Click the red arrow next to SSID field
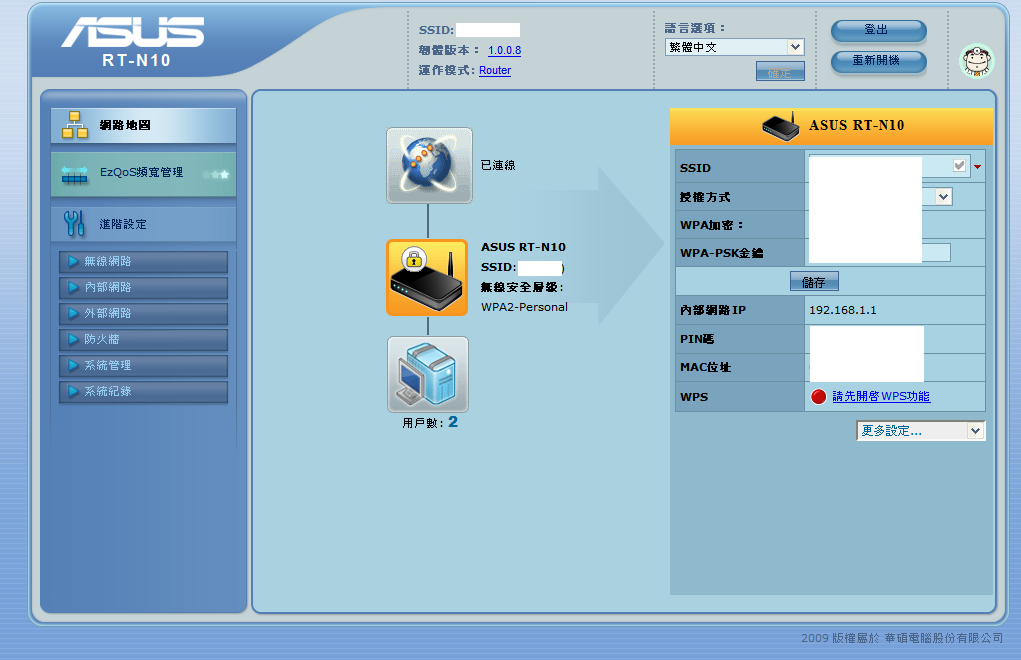Viewport: 1021px width, 660px height. (977, 167)
